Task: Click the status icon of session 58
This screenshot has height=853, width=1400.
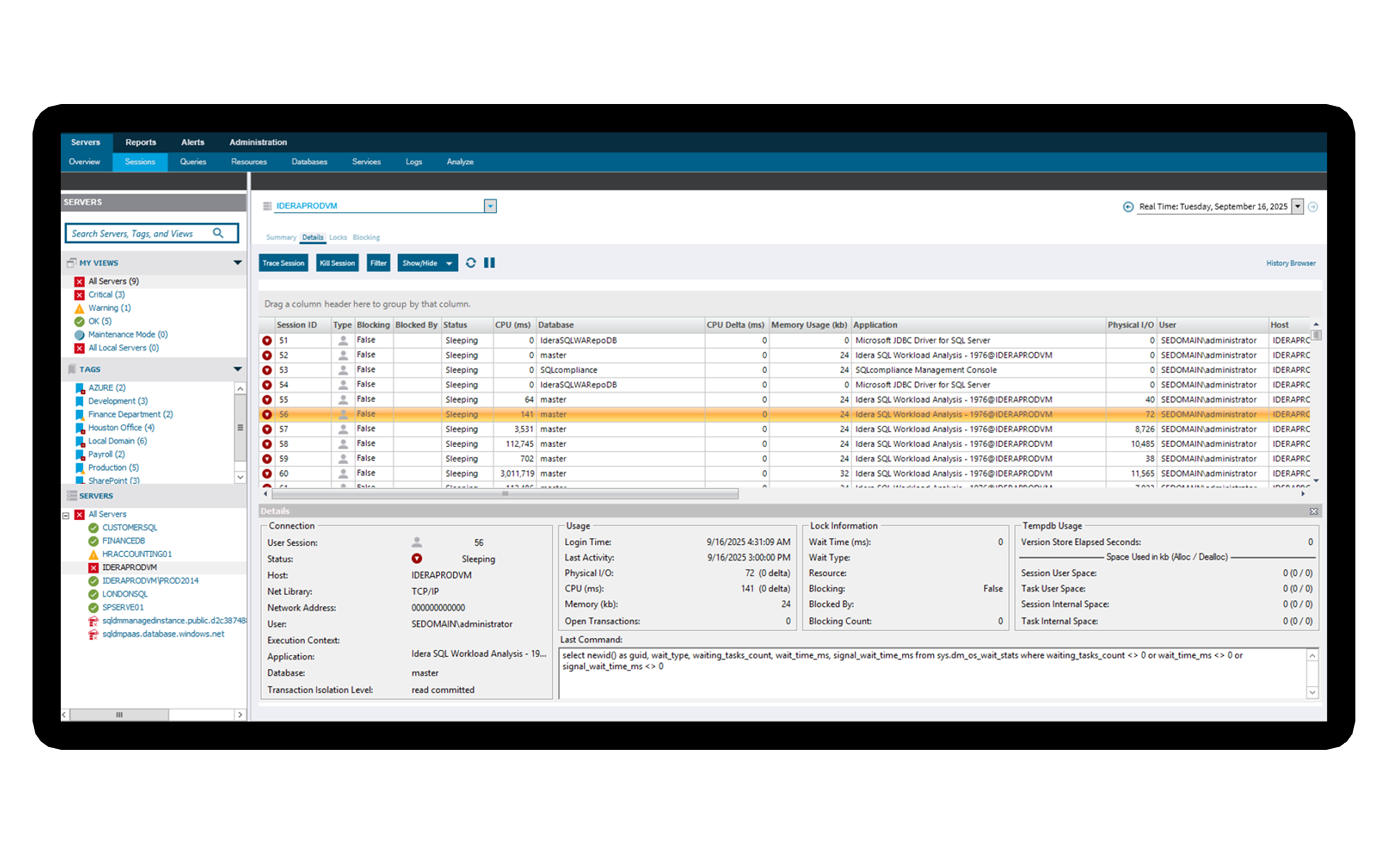Action: [267, 444]
